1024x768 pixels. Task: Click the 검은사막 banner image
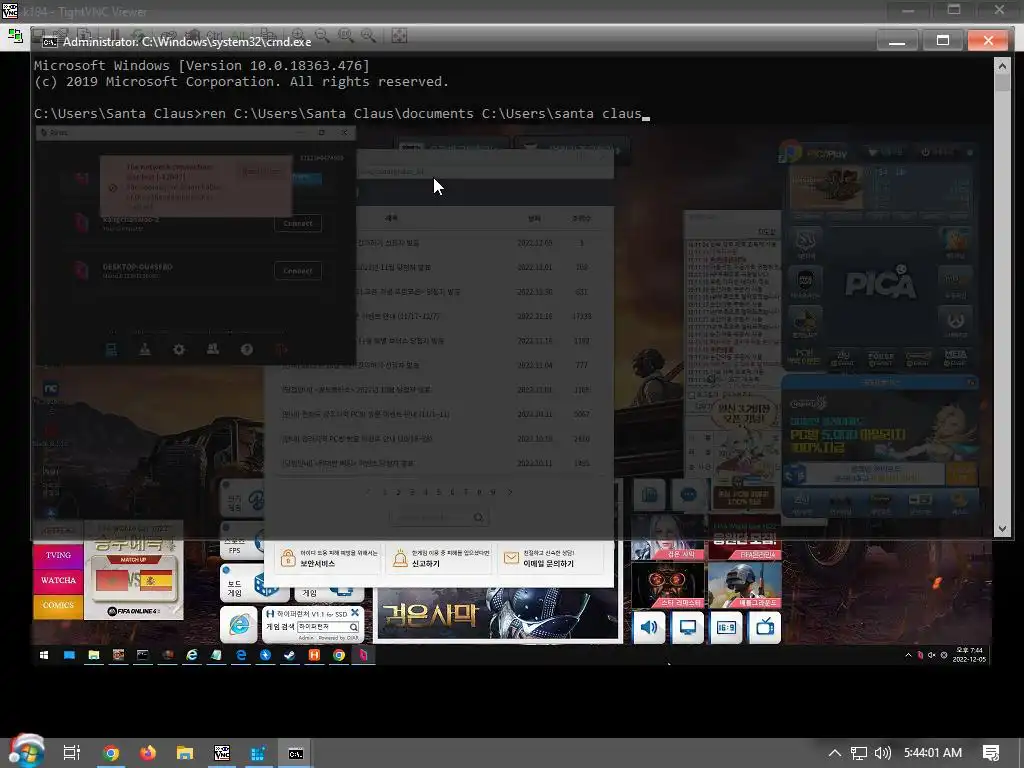click(497, 613)
